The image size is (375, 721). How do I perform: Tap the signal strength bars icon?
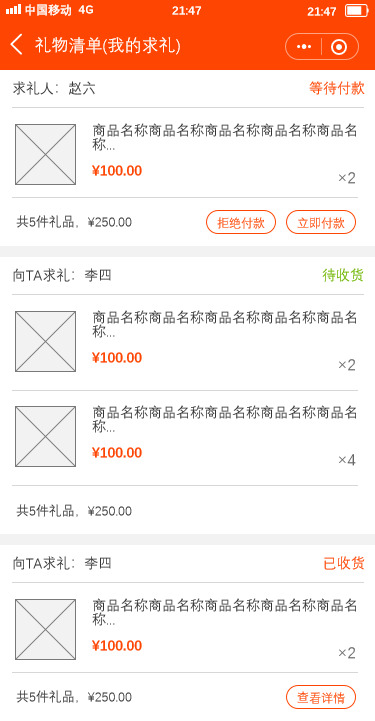13,10
